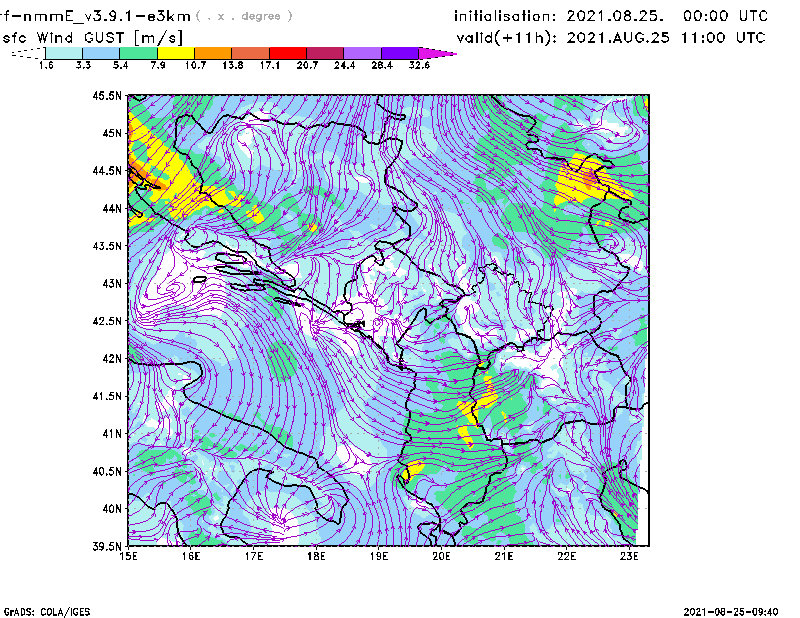
Task: Select the violet 28.4–32.6 legend swatch
Action: pos(400,53)
